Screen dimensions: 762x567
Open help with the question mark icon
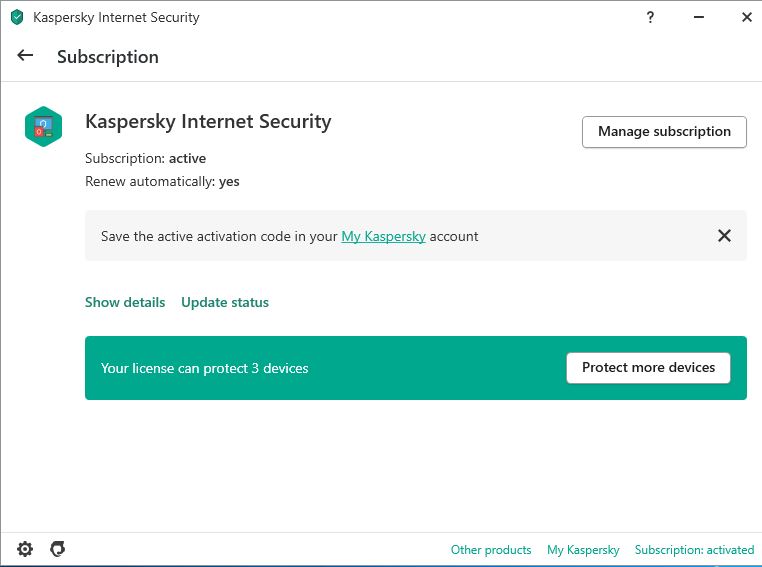[651, 17]
